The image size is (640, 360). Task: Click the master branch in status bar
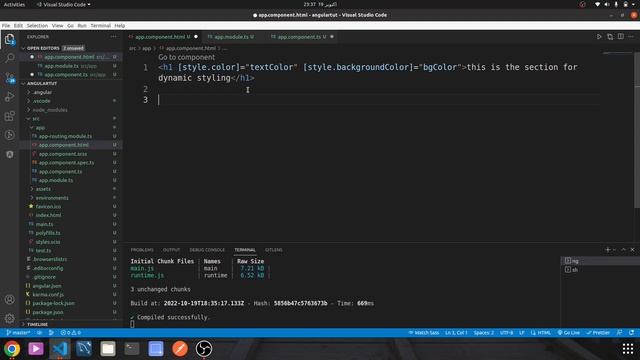tap(18, 333)
